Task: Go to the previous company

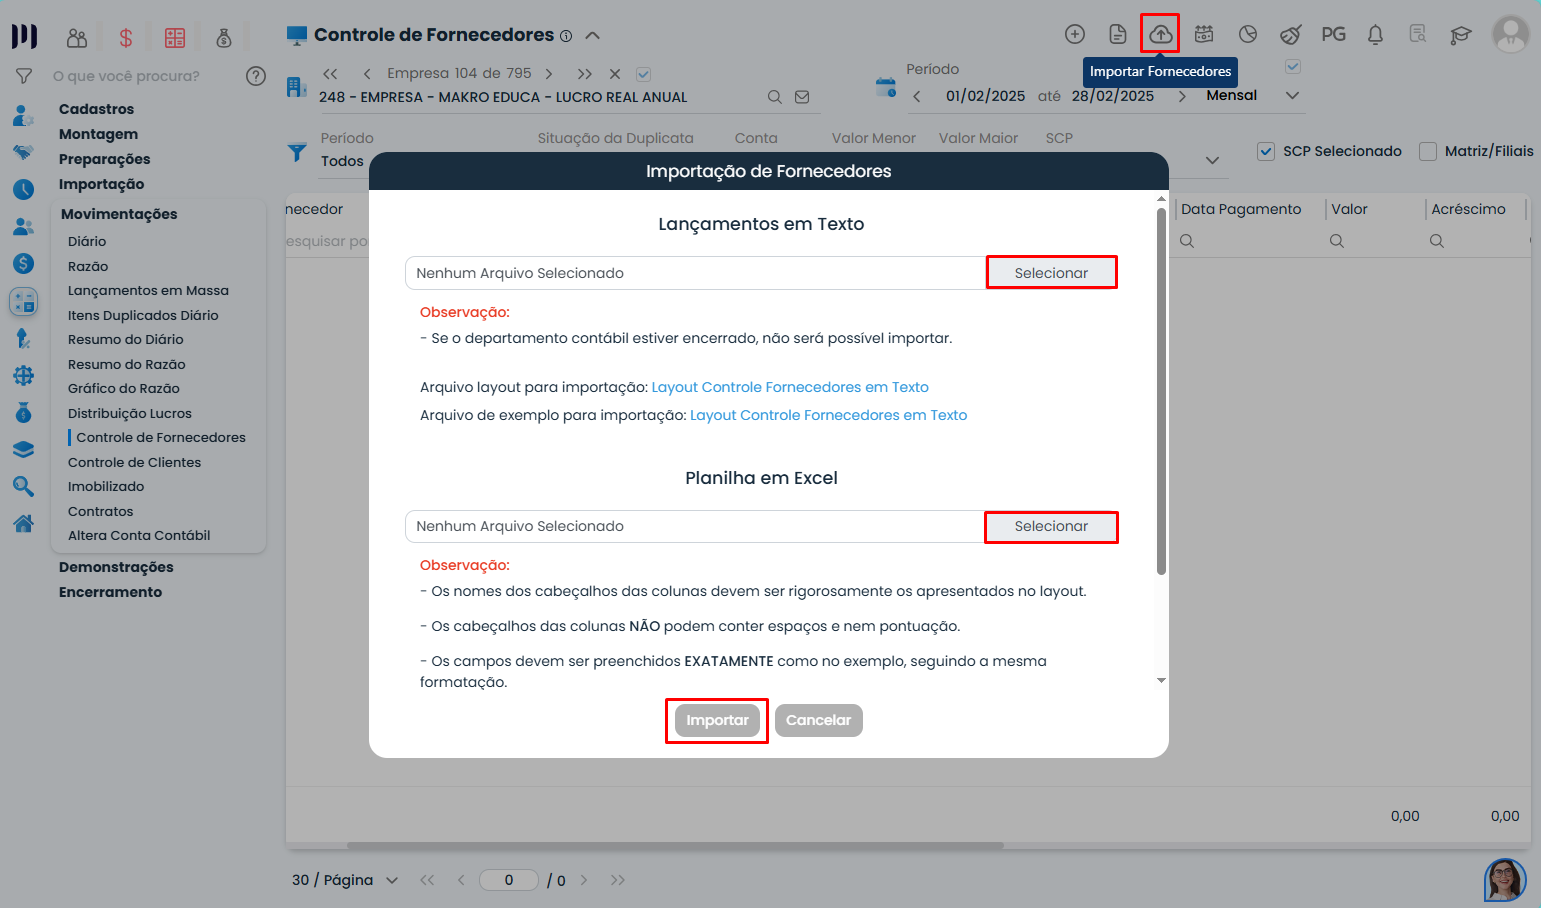Action: 367,74
